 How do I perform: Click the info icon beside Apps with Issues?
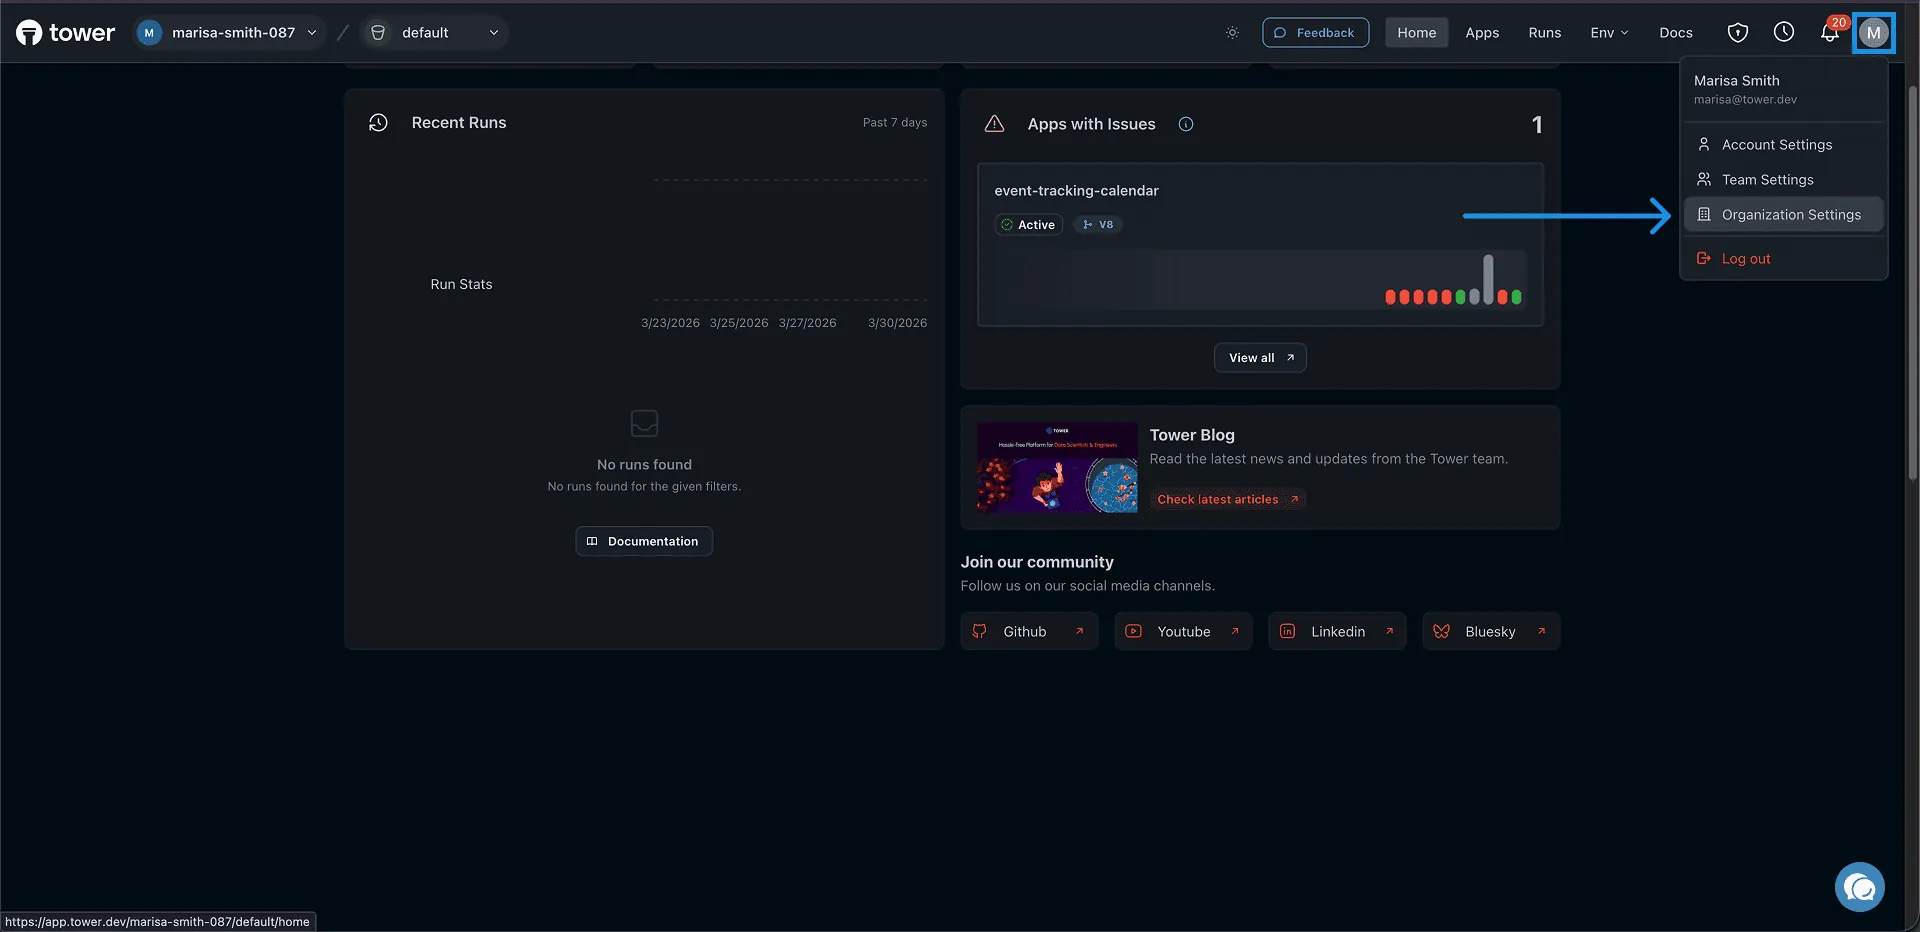coord(1186,124)
